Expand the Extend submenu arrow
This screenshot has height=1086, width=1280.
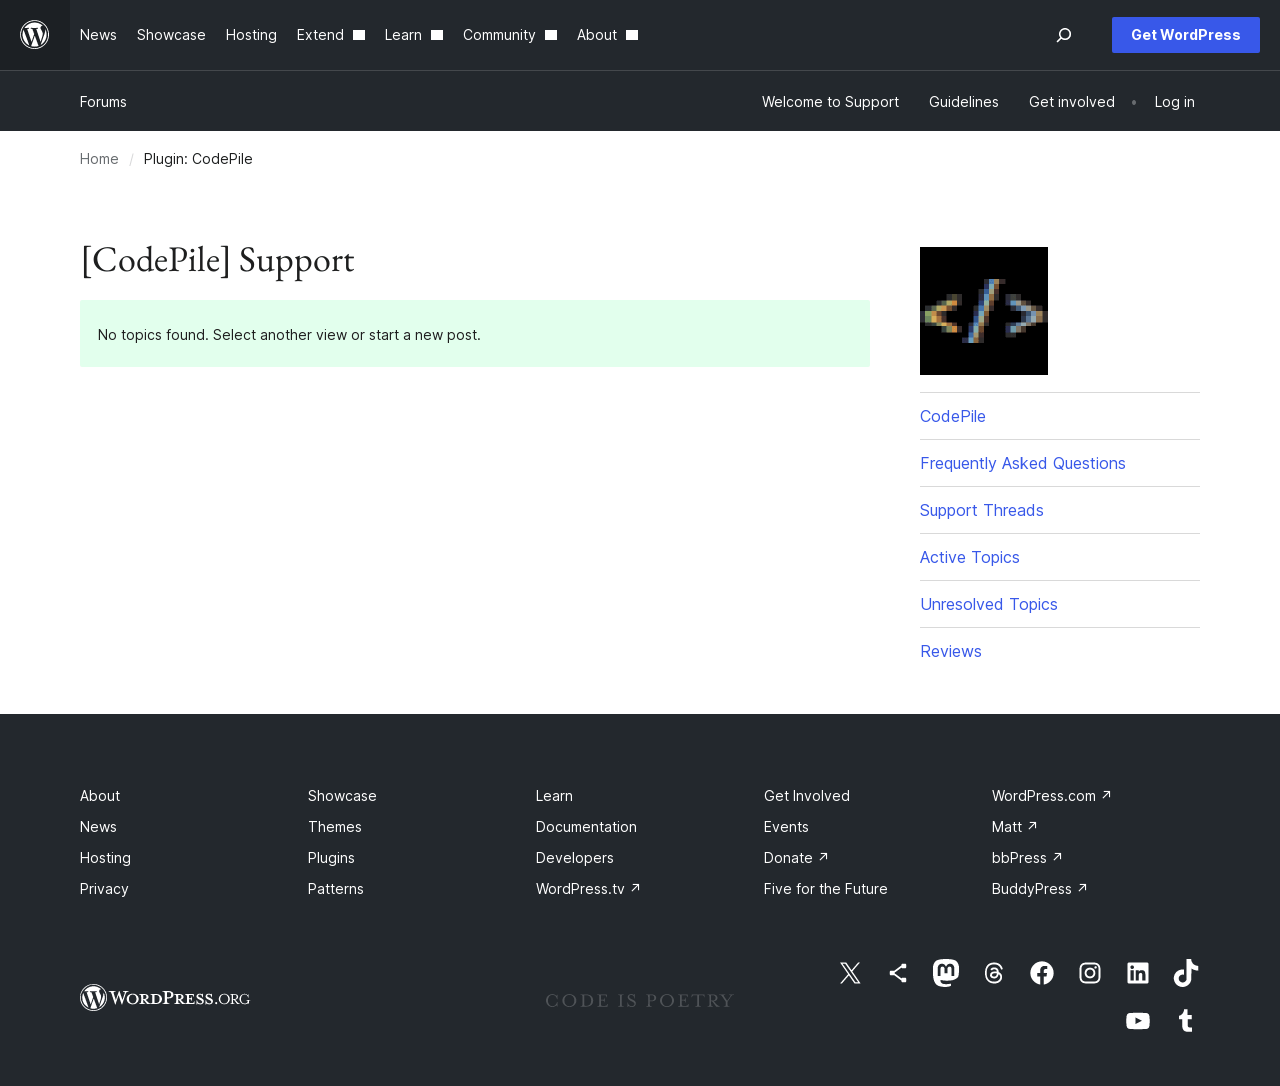tap(359, 35)
